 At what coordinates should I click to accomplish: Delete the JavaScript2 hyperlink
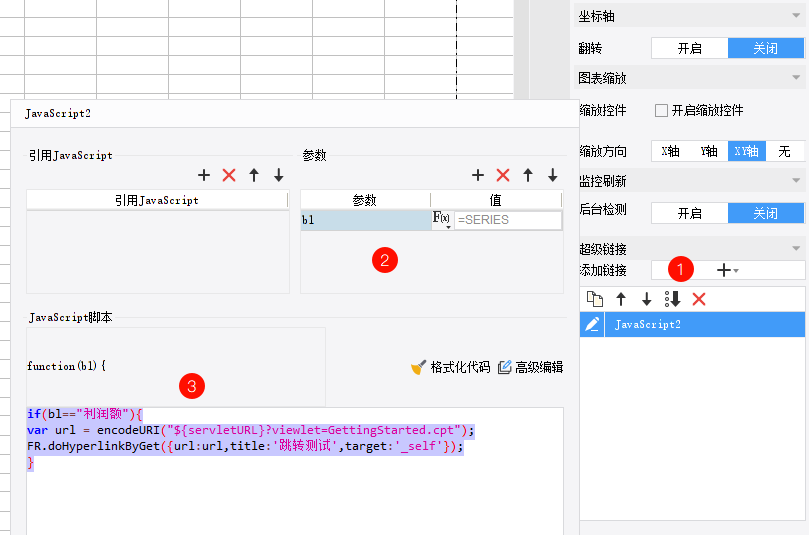tap(699, 299)
